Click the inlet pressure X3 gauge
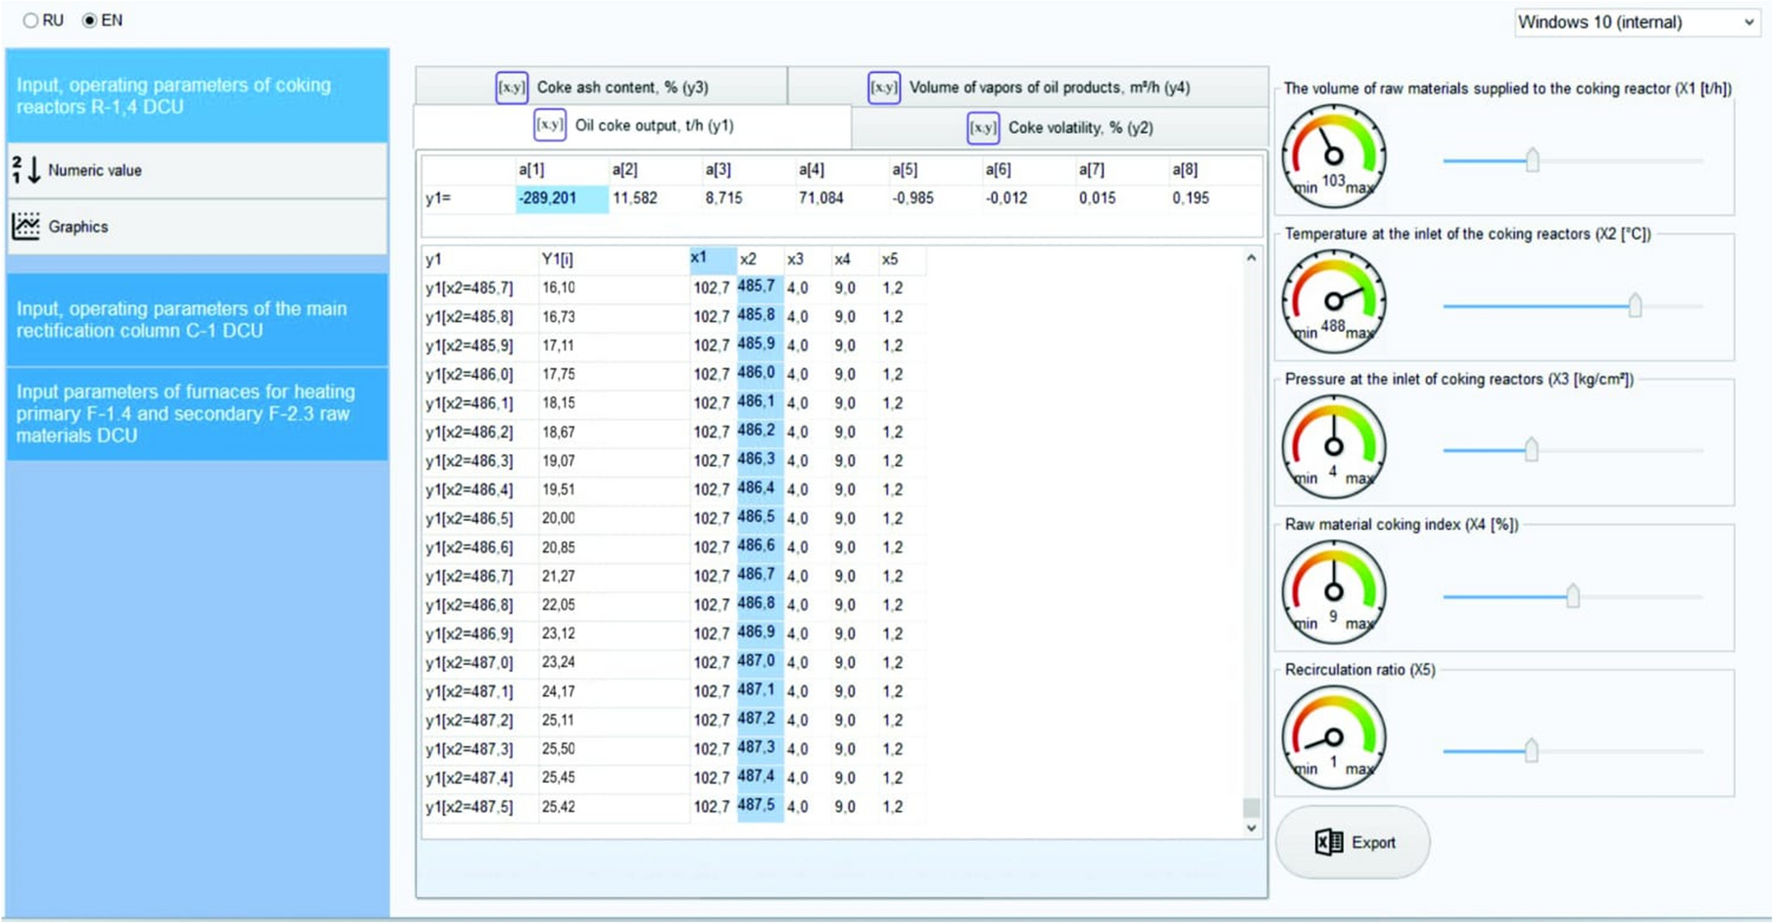1773x924 pixels. (x=1333, y=446)
